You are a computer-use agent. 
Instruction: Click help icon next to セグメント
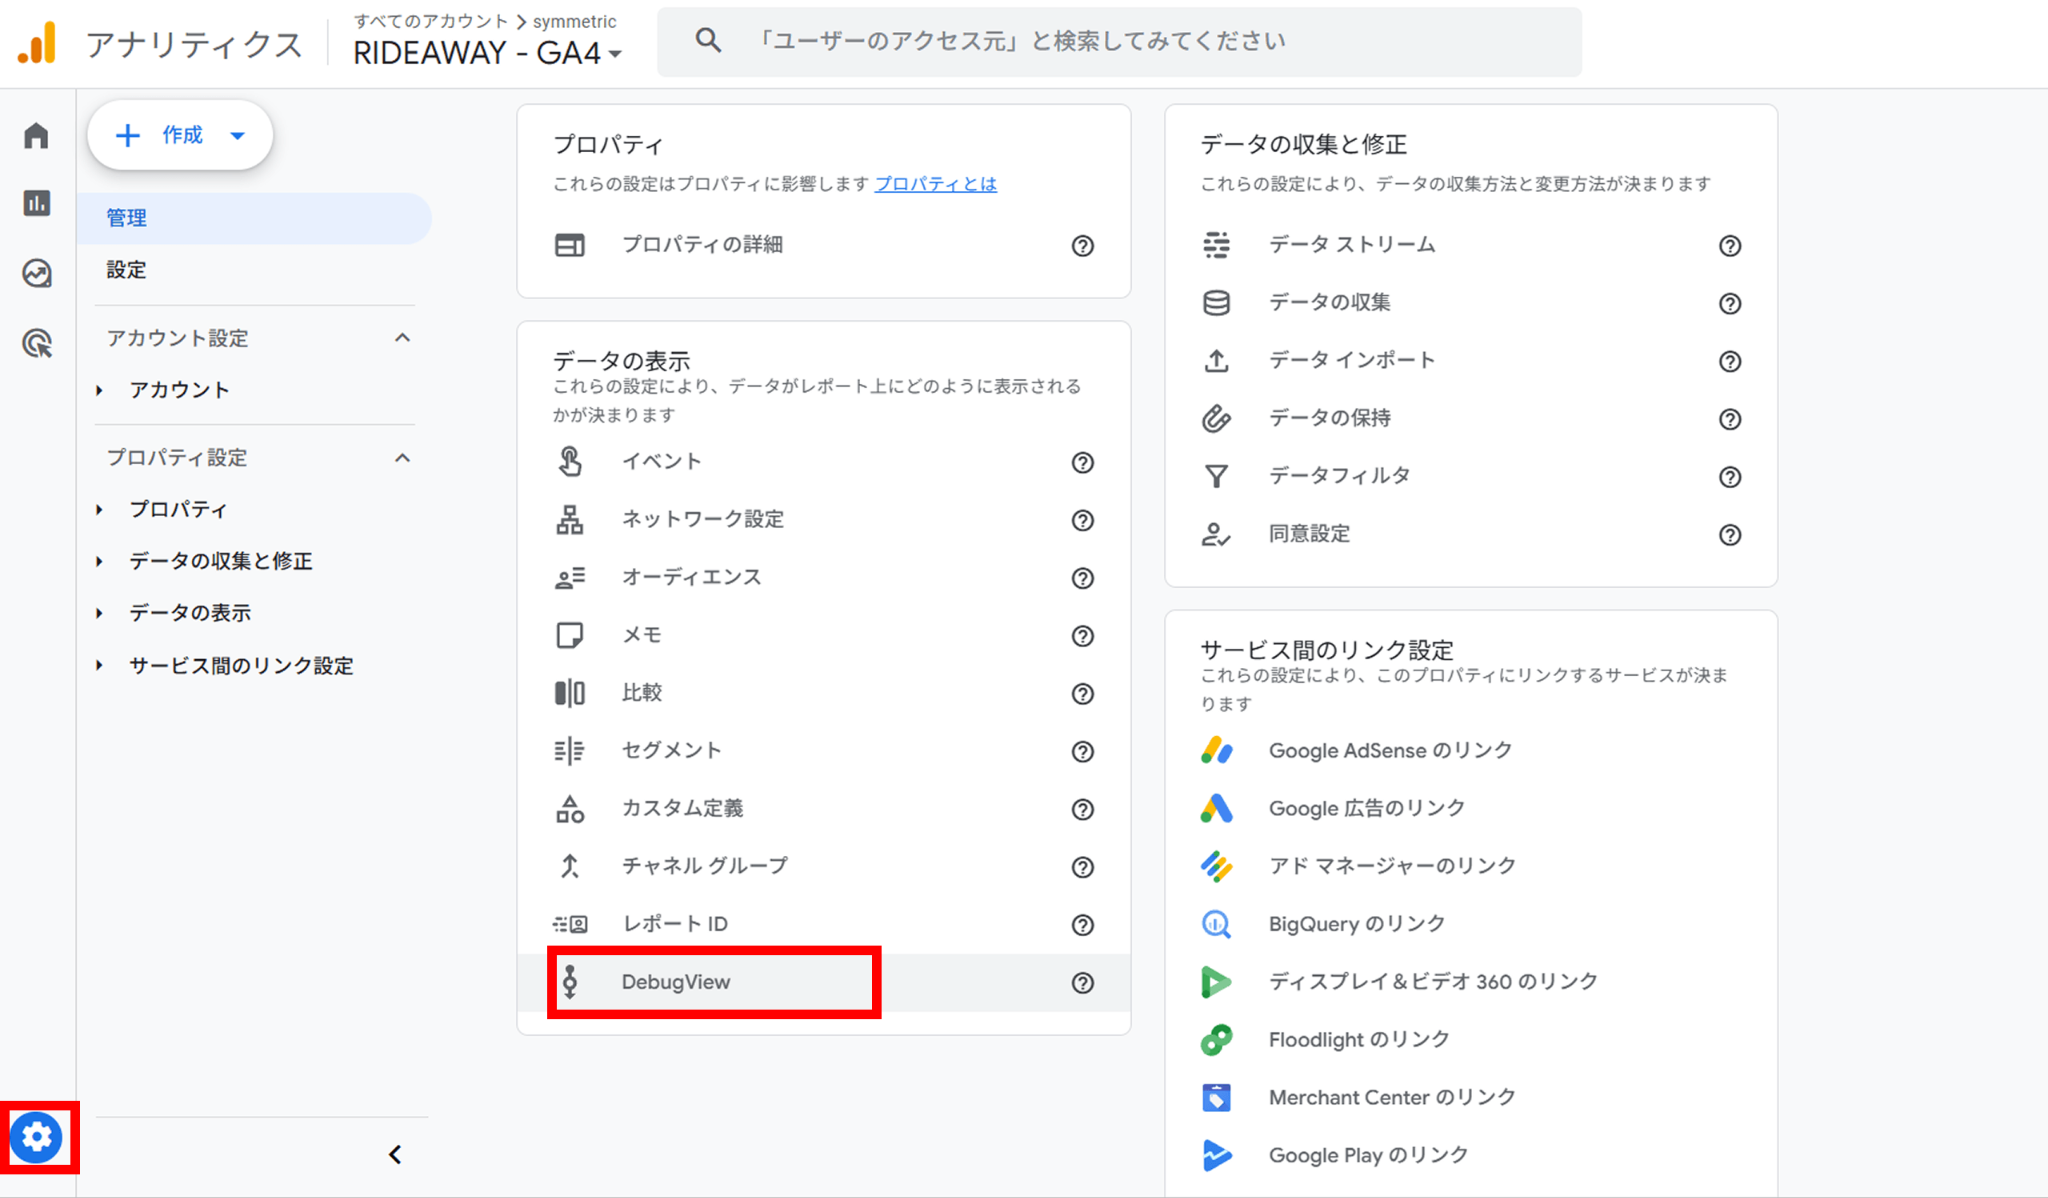pyautogui.click(x=1082, y=752)
